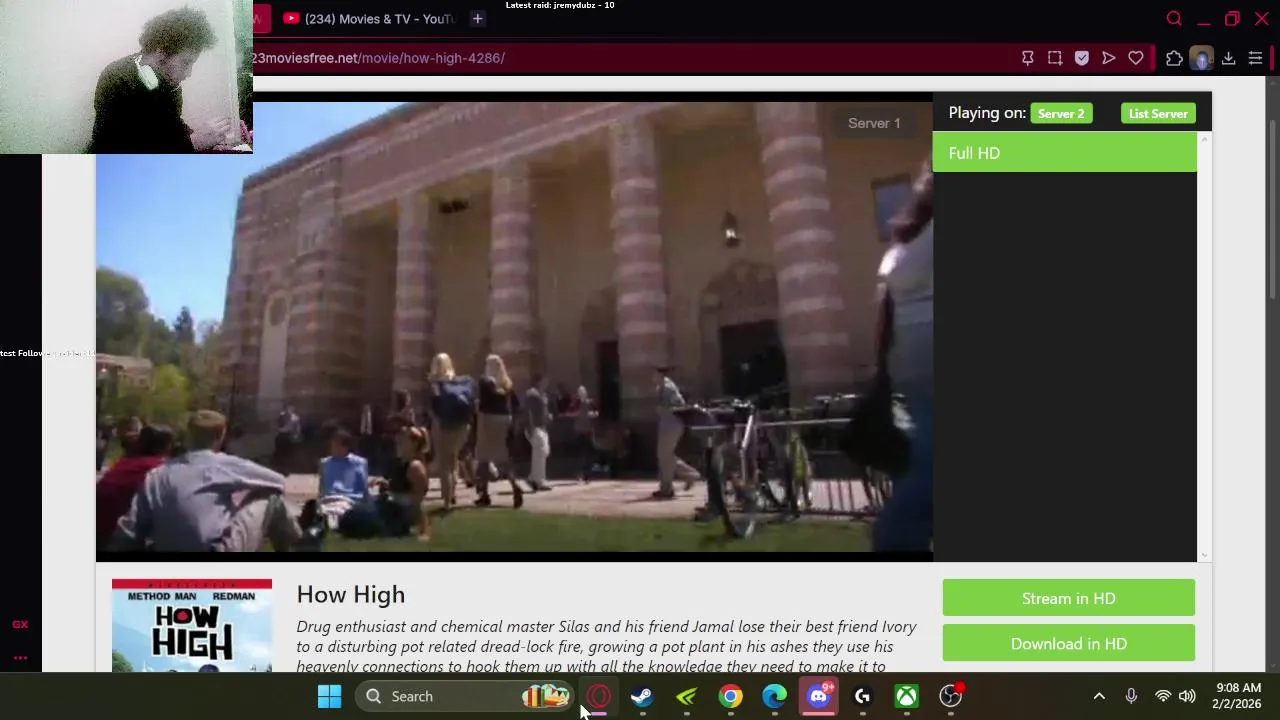This screenshot has height=720, width=1280.
Task: Open the Xbox app from the taskbar
Action: tap(906, 696)
